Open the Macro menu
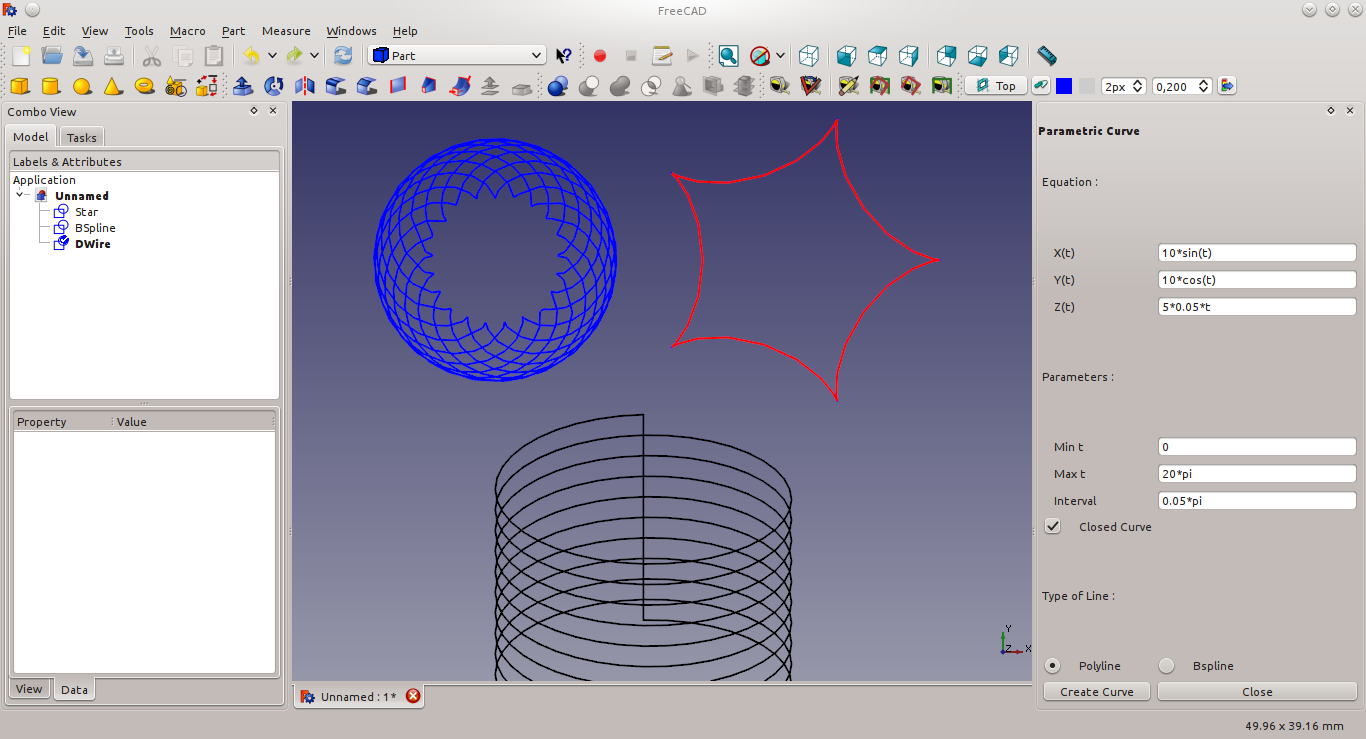The height and width of the screenshot is (739, 1366). [x=187, y=31]
